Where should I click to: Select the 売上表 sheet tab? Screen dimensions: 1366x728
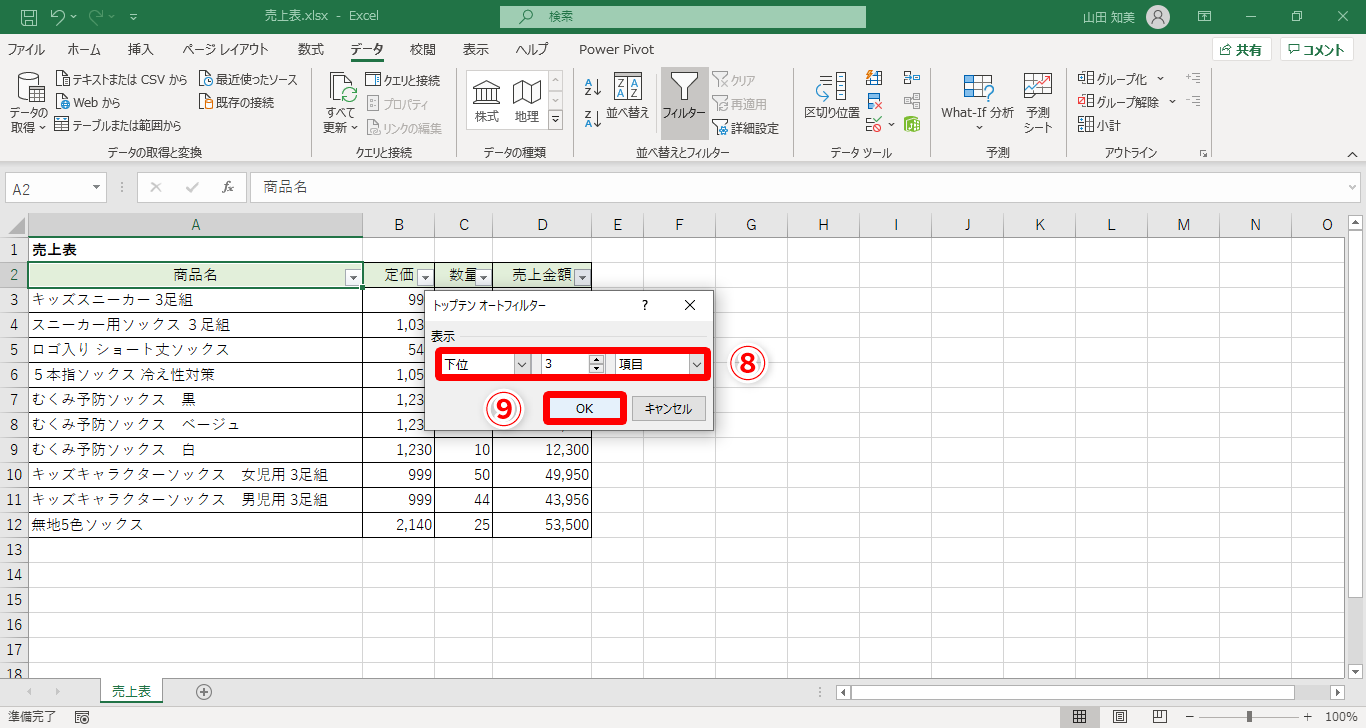pyautogui.click(x=131, y=691)
